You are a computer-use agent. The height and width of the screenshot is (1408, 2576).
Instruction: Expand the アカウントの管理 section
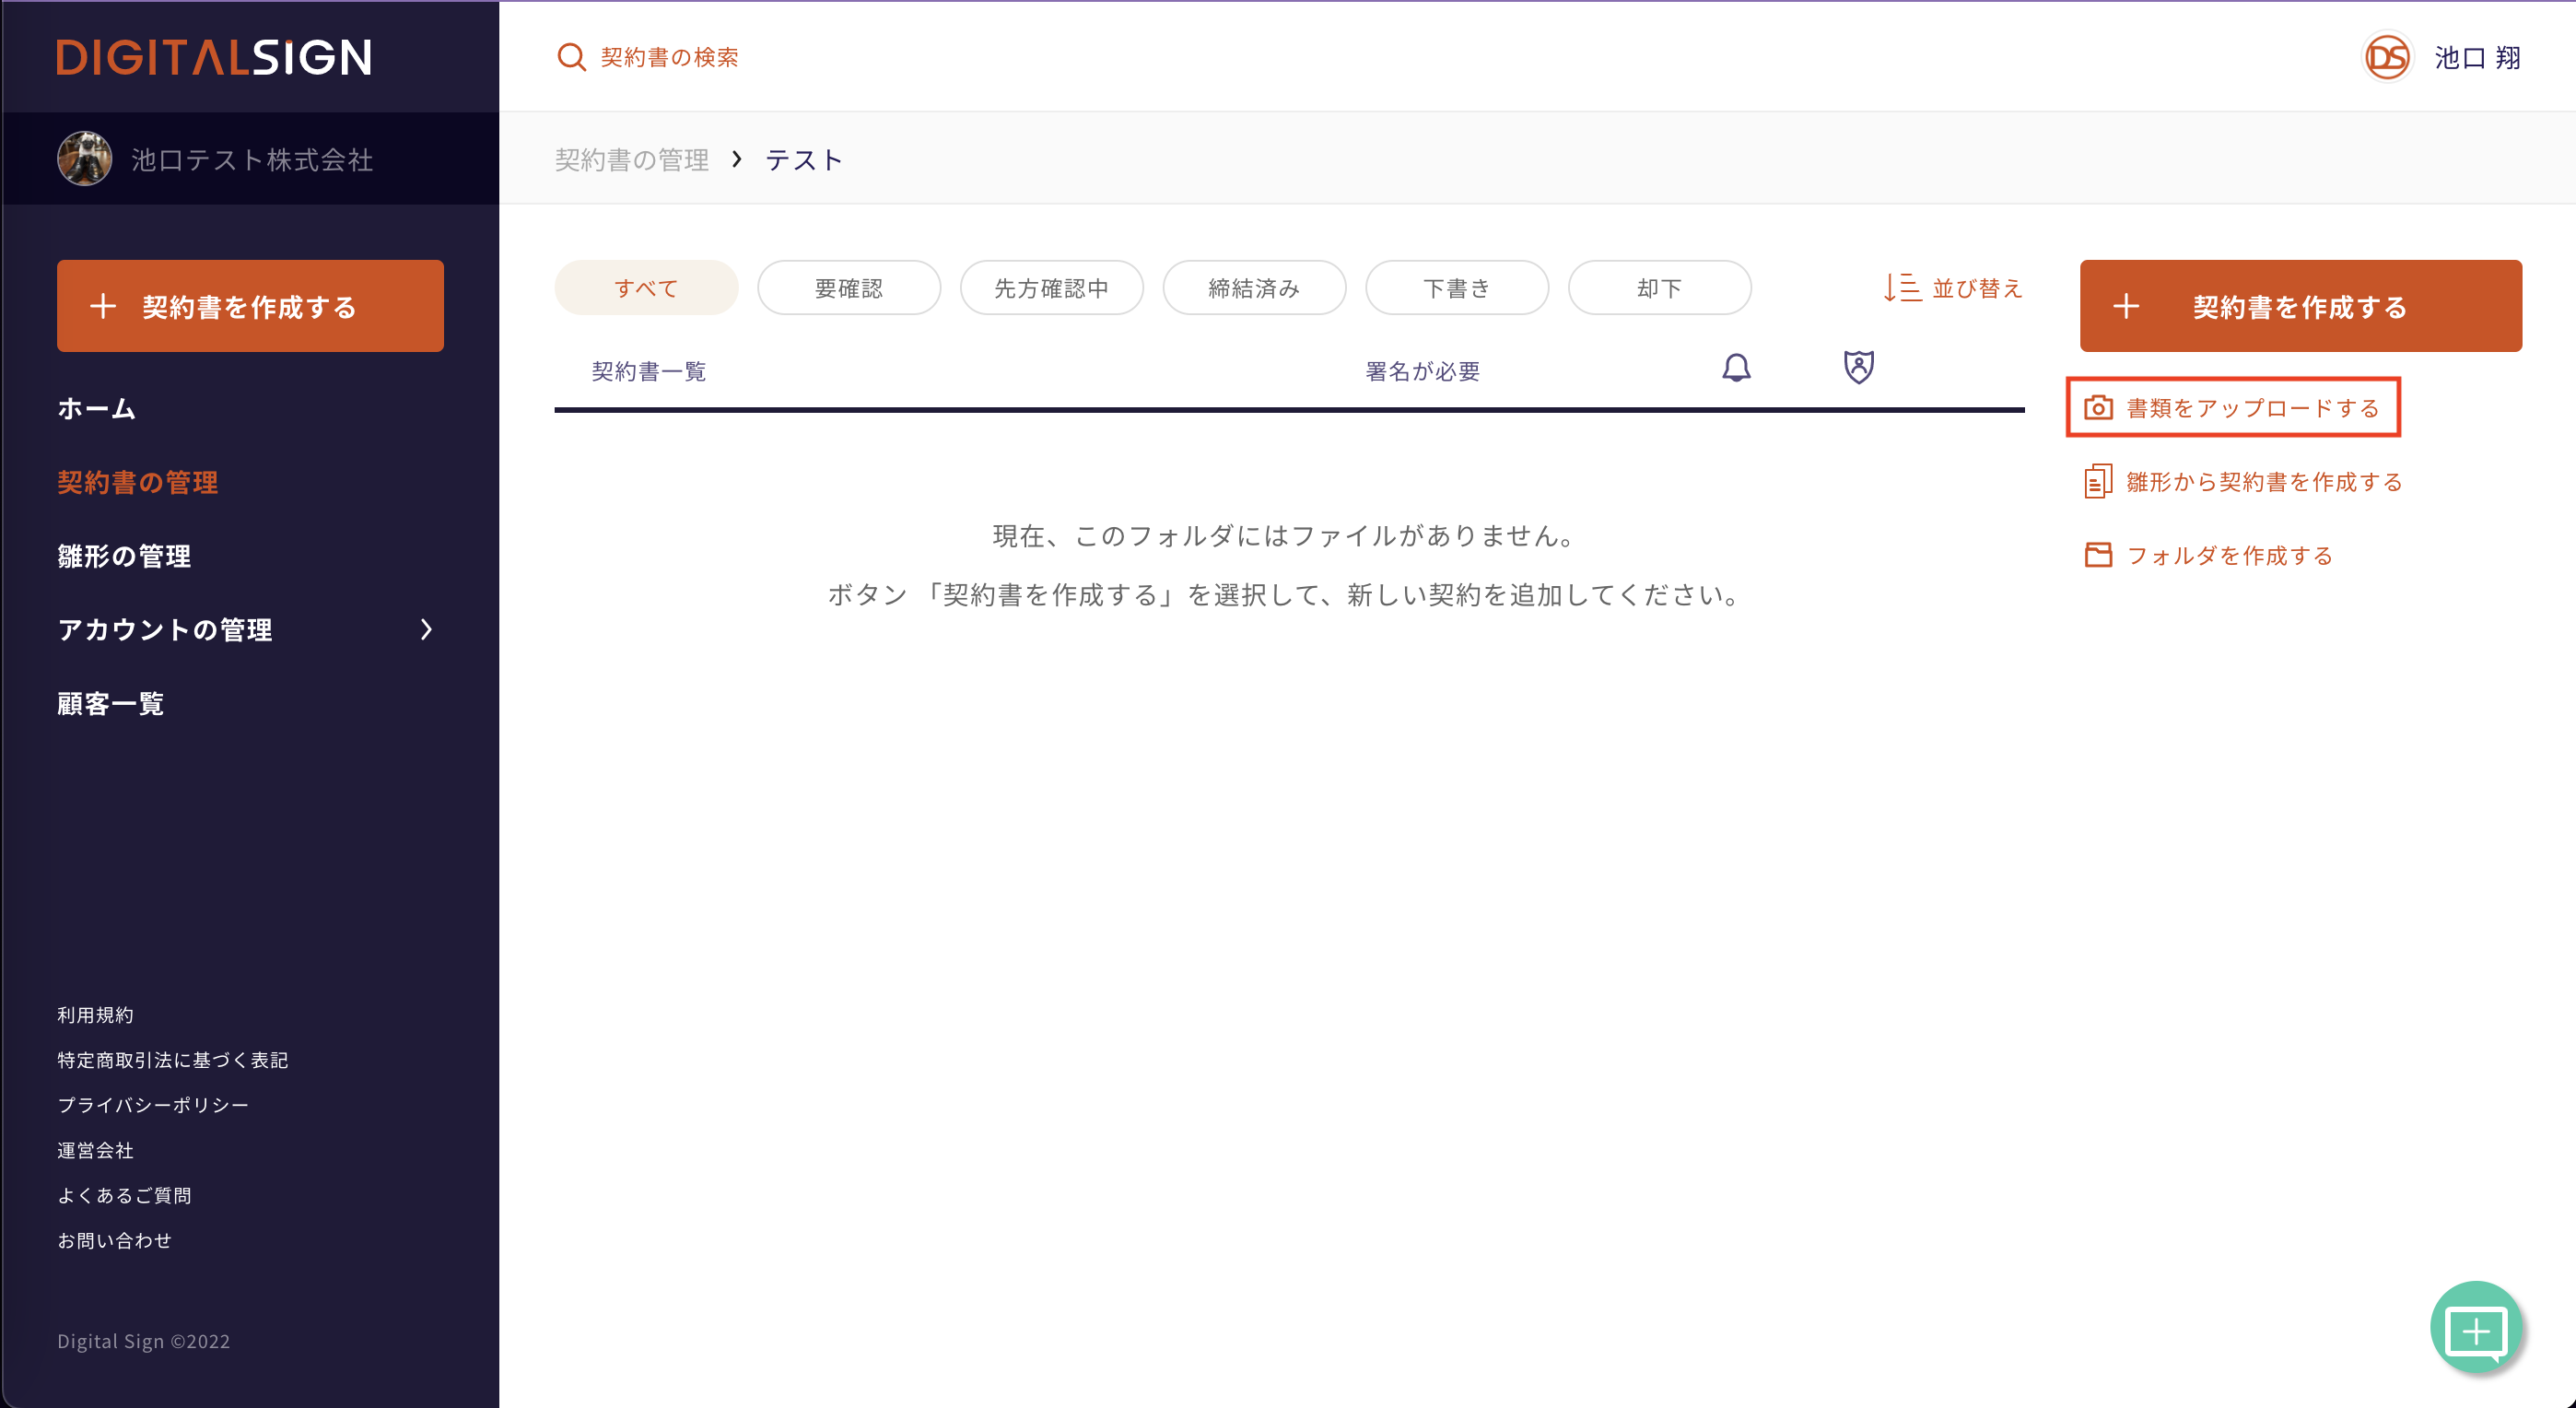(165, 630)
